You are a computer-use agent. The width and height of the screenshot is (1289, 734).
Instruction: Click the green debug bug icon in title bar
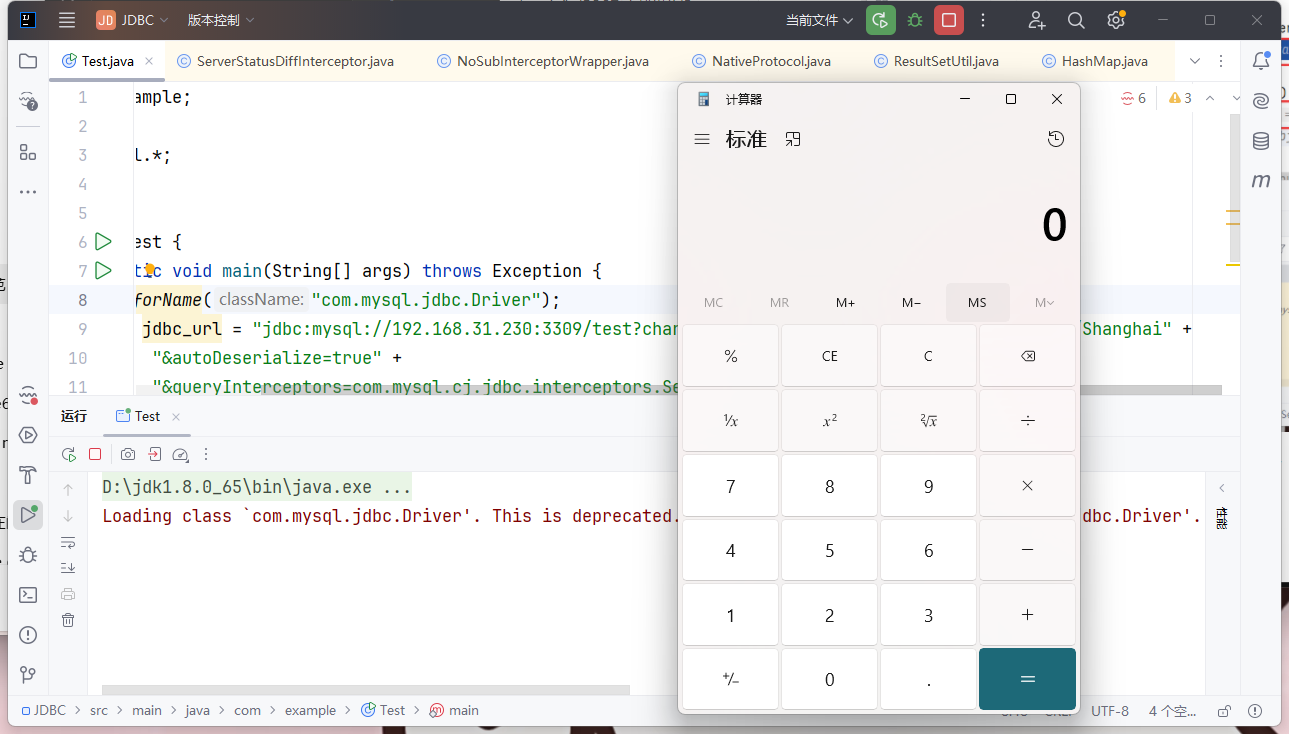pos(914,20)
